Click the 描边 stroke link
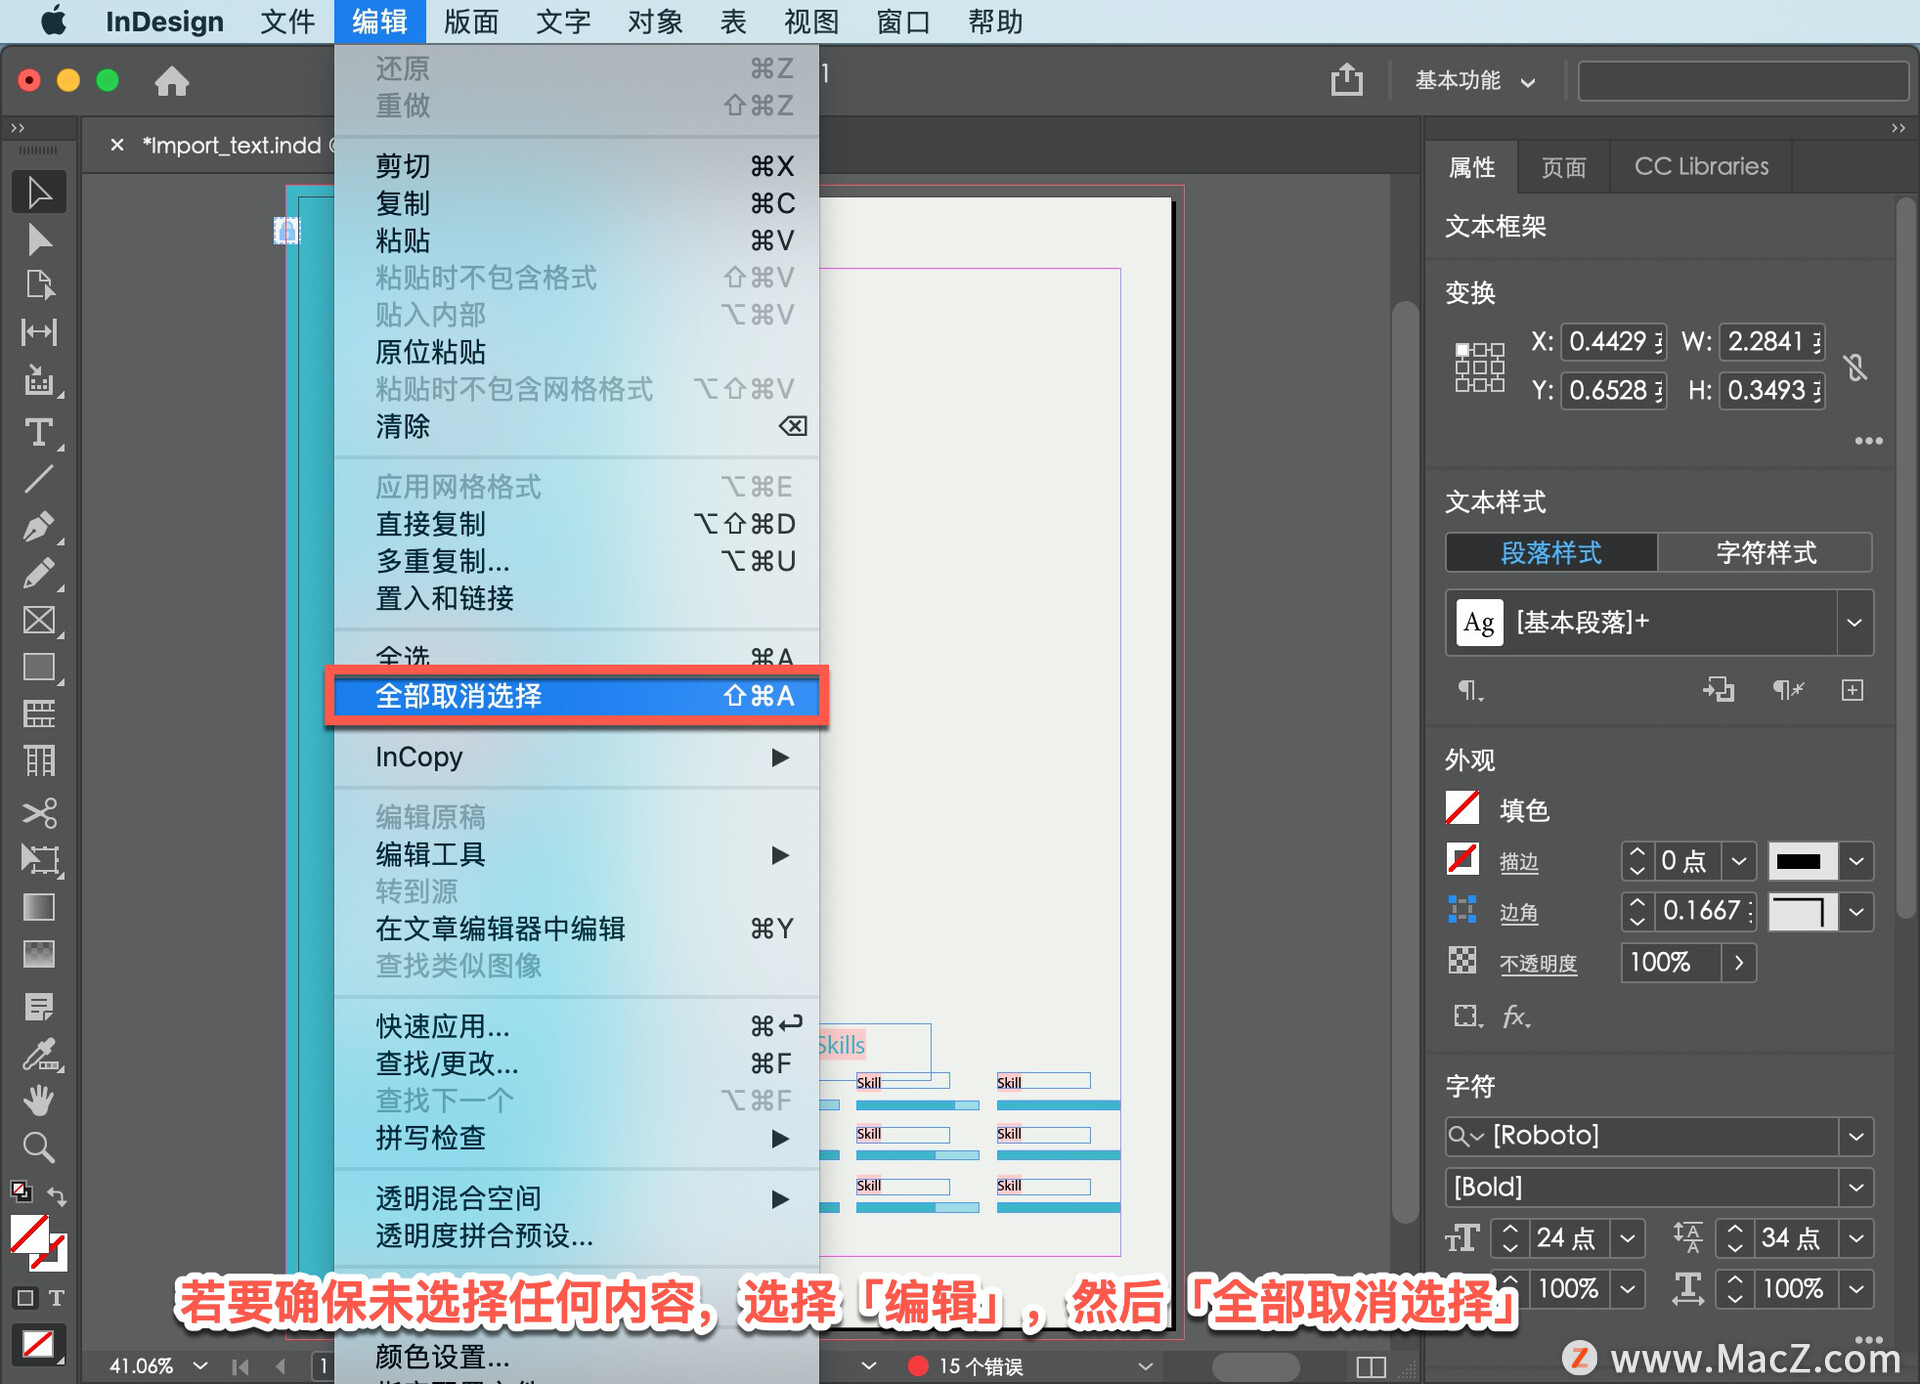 click(x=1518, y=862)
